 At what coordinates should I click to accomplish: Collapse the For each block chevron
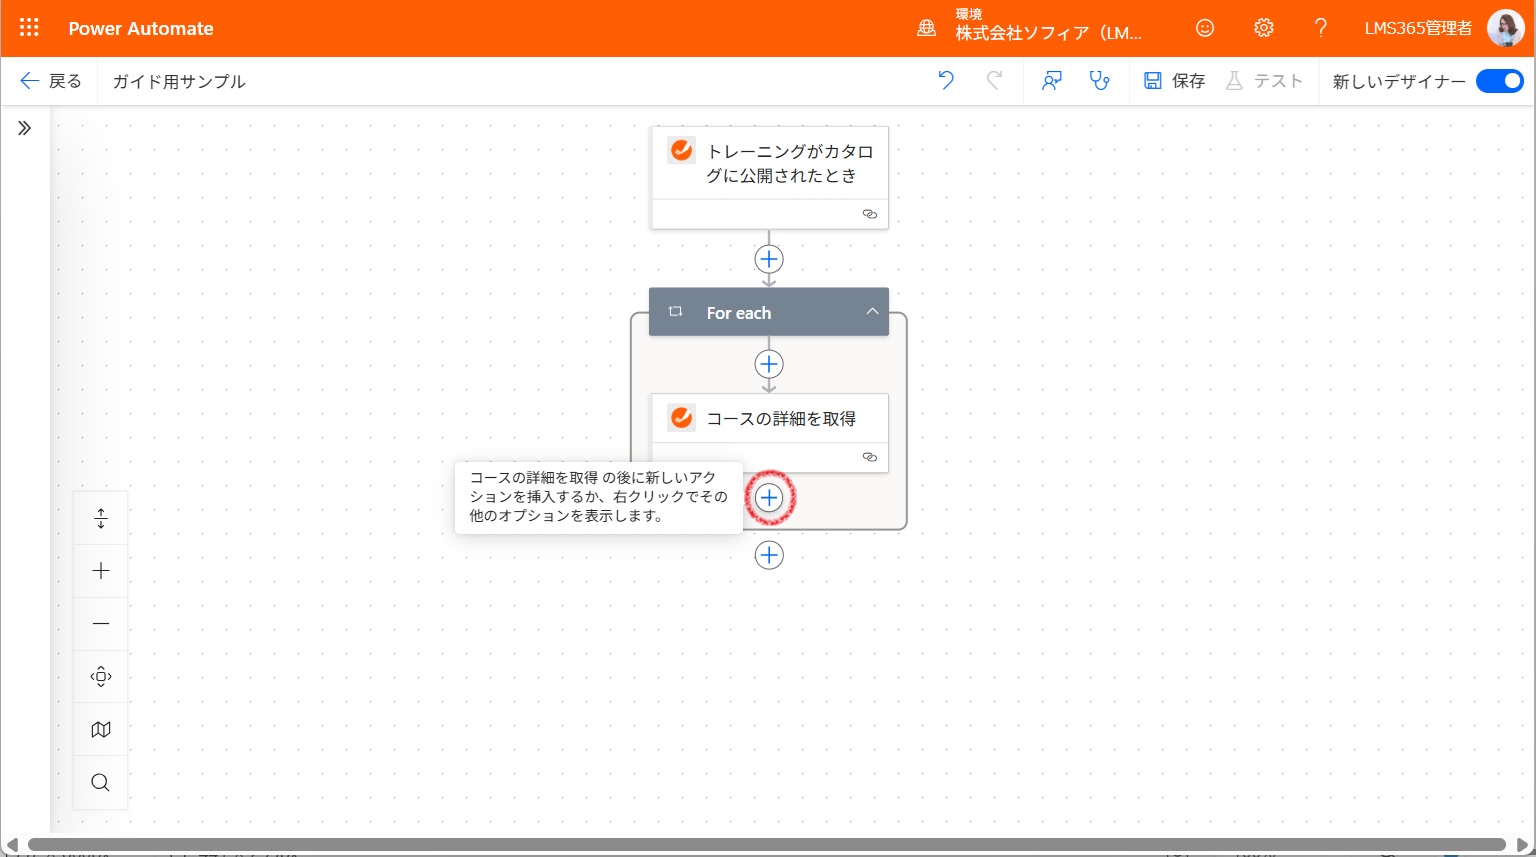pyautogui.click(x=872, y=312)
